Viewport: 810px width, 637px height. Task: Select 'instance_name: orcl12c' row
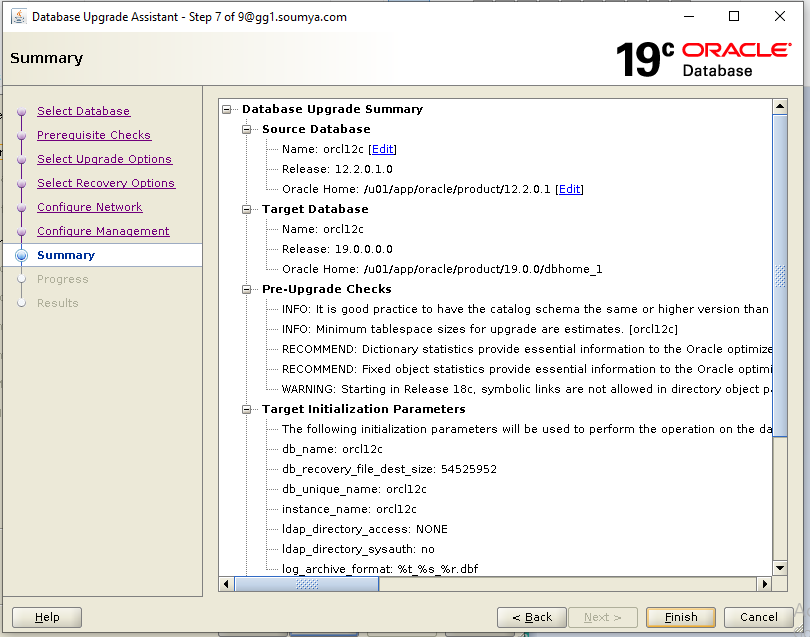click(349, 509)
